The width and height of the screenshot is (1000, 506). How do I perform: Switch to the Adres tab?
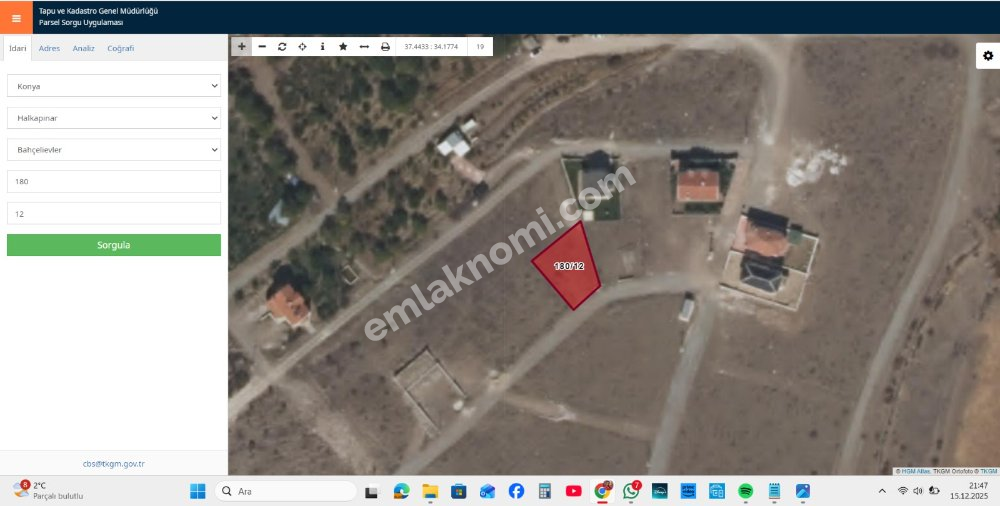pos(49,48)
